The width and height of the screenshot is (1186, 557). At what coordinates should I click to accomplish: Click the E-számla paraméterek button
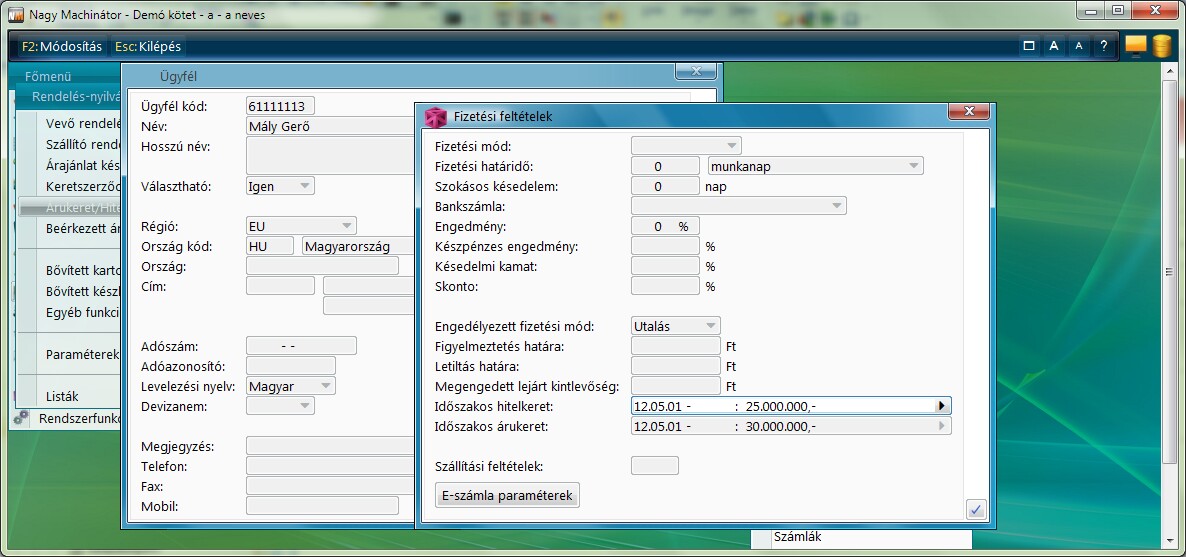coord(508,495)
